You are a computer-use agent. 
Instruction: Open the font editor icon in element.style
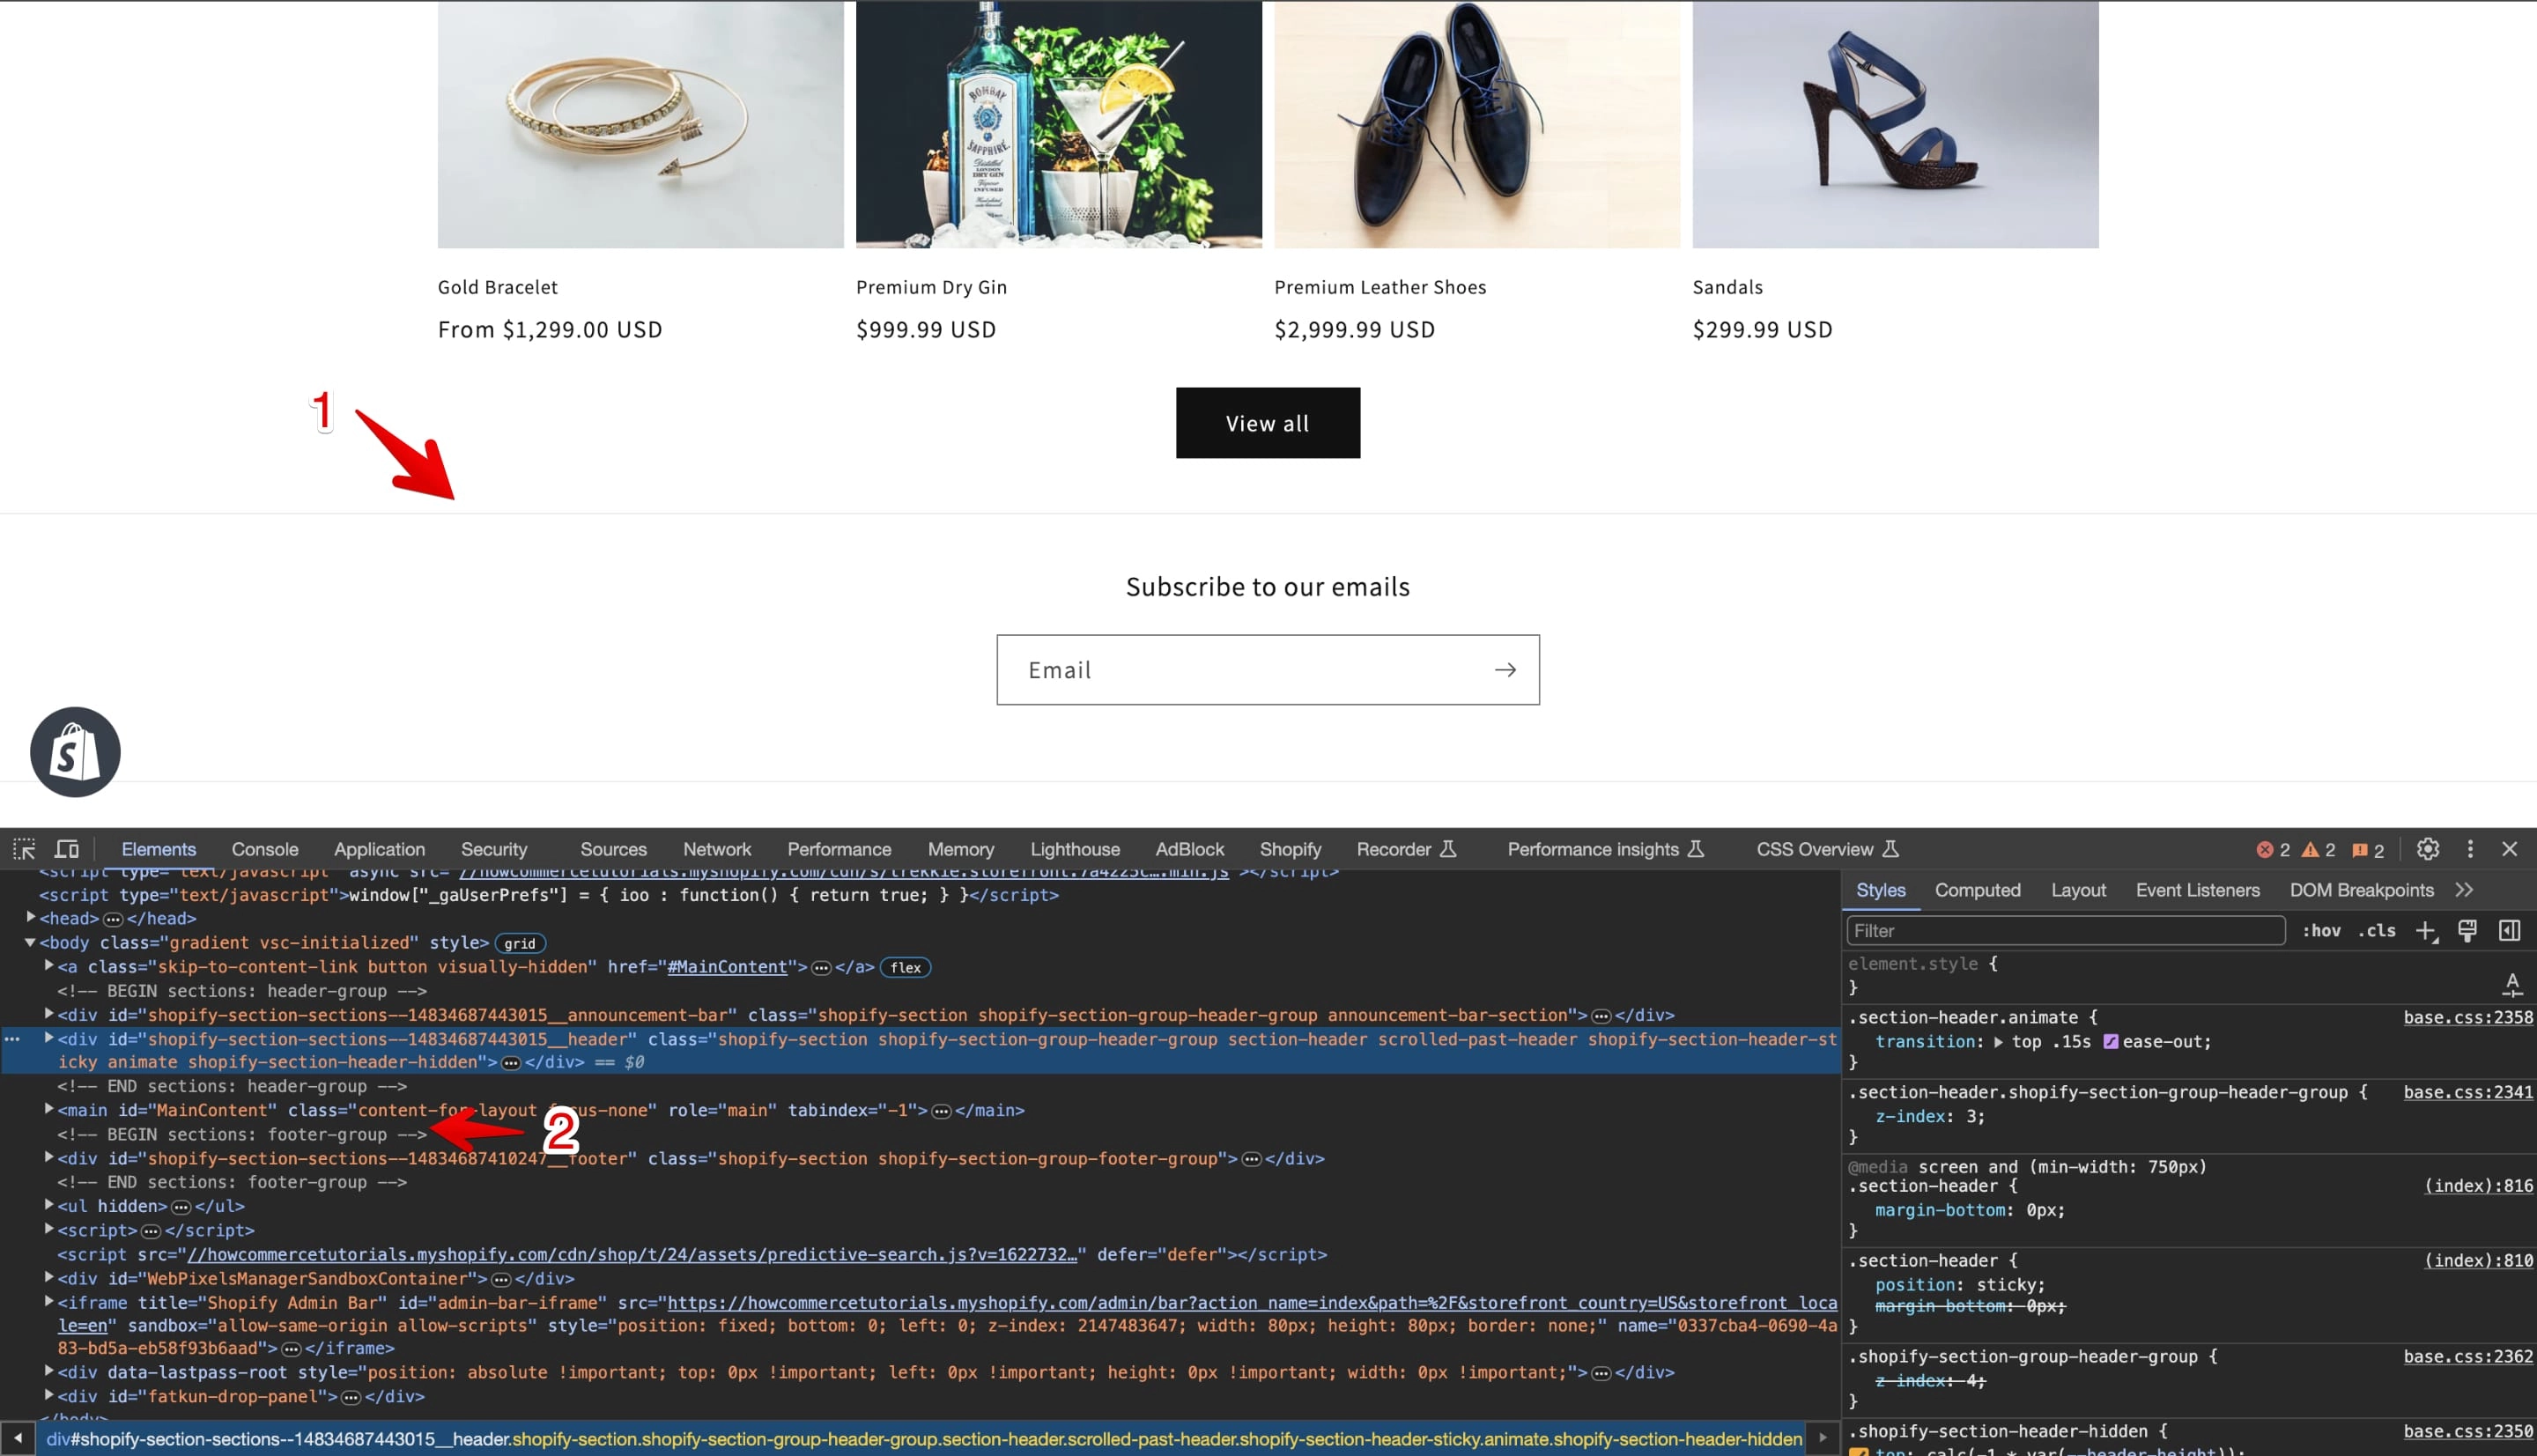2512,985
